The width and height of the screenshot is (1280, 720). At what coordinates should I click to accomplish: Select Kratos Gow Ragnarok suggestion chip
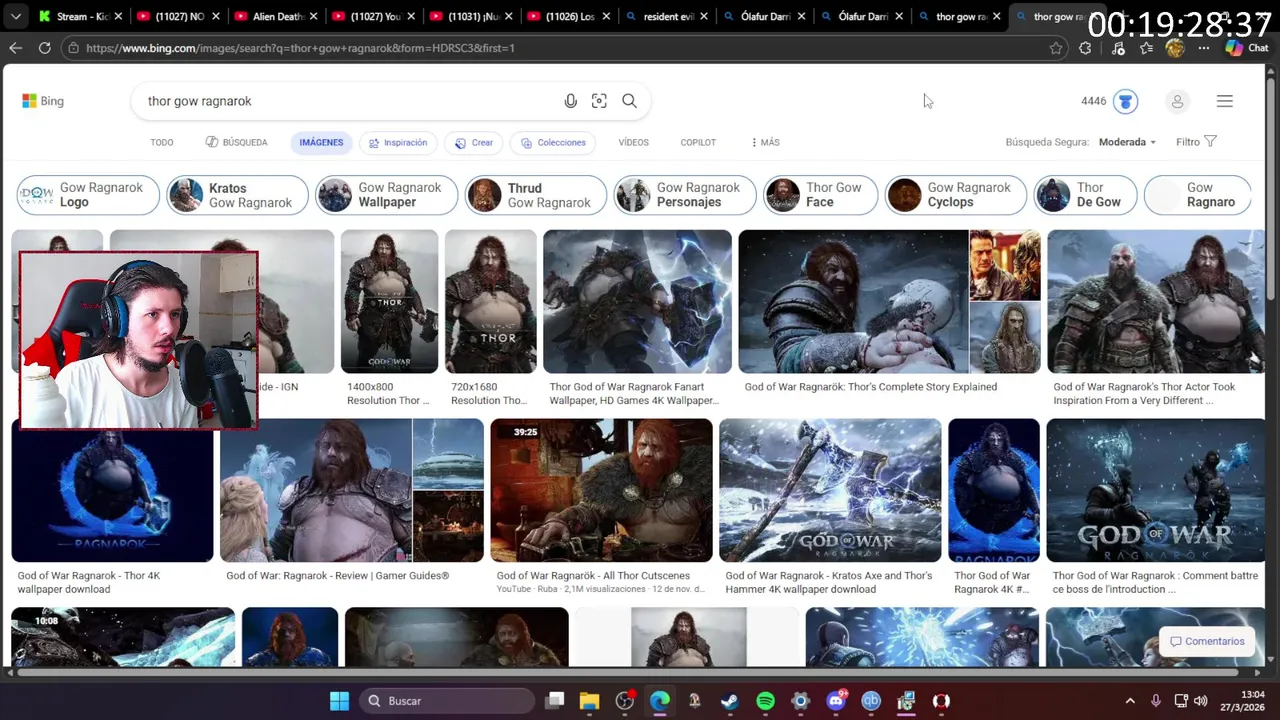(x=237, y=195)
